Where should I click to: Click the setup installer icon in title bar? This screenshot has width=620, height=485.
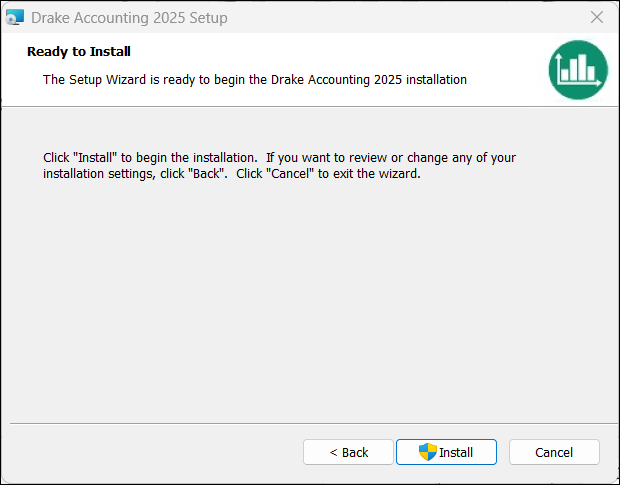(x=14, y=17)
